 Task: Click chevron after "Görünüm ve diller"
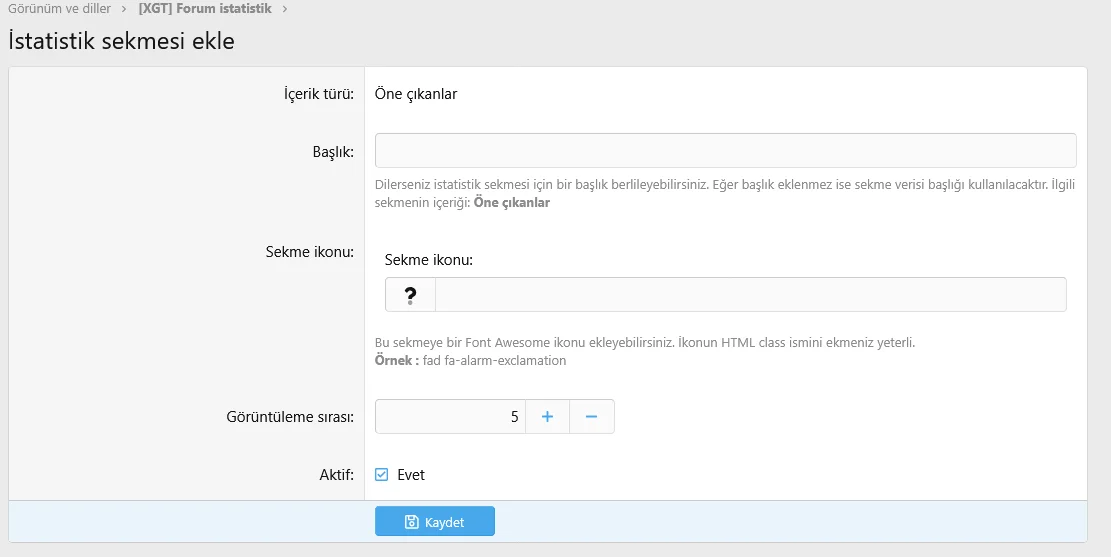coord(124,9)
